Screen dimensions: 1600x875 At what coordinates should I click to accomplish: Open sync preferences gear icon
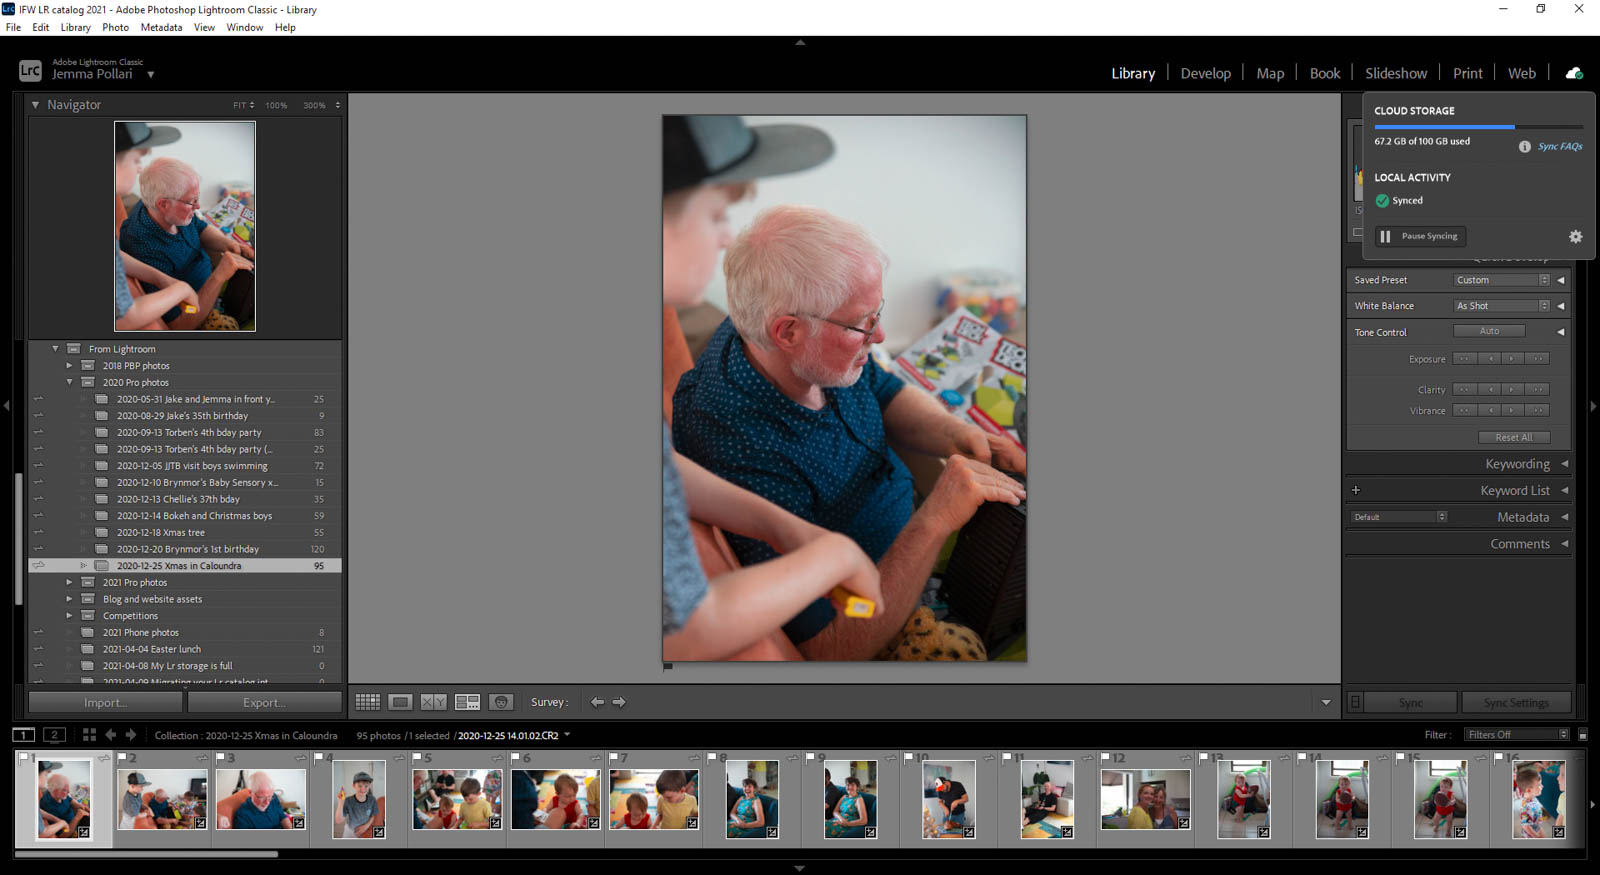pyautogui.click(x=1575, y=237)
